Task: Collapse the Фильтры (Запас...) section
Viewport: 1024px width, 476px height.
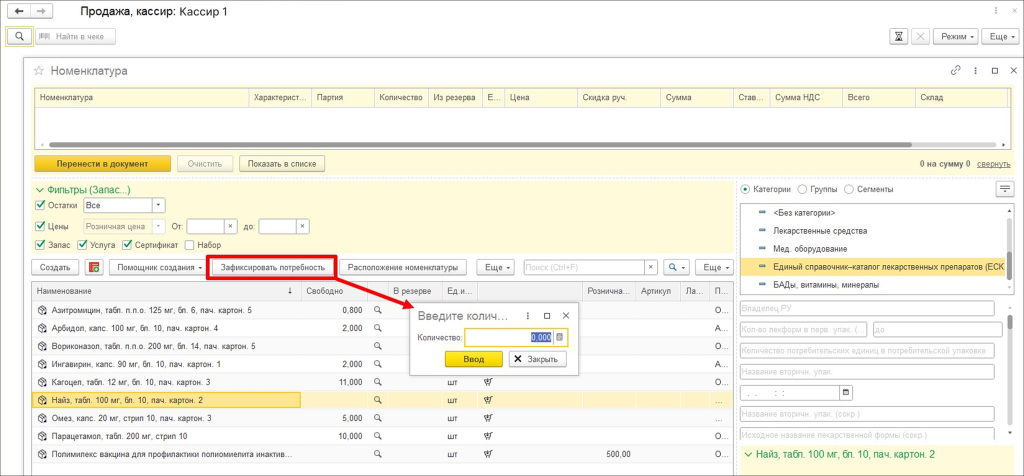Action: pos(40,189)
